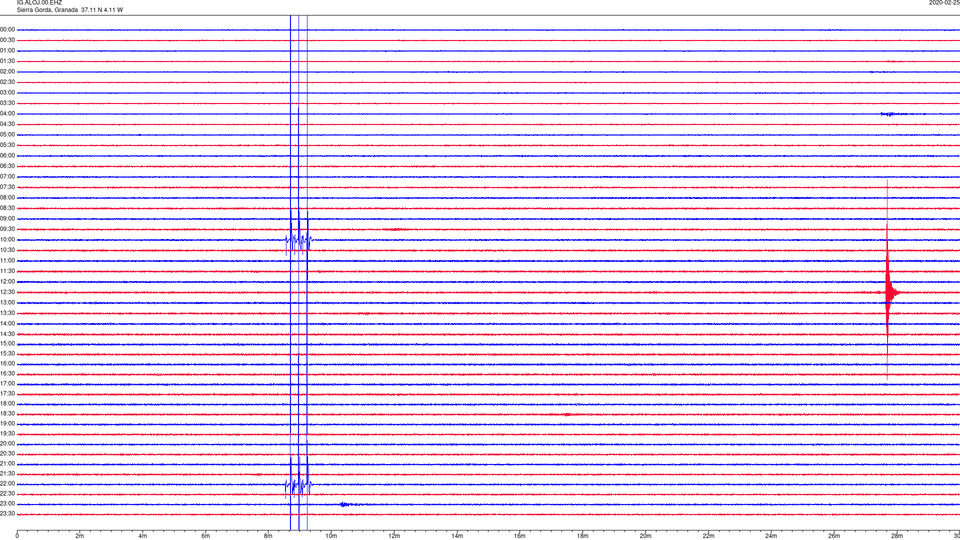The height and width of the screenshot is (540, 960).
Task: Select the 01:30 trace time label
Action: coord(7,61)
